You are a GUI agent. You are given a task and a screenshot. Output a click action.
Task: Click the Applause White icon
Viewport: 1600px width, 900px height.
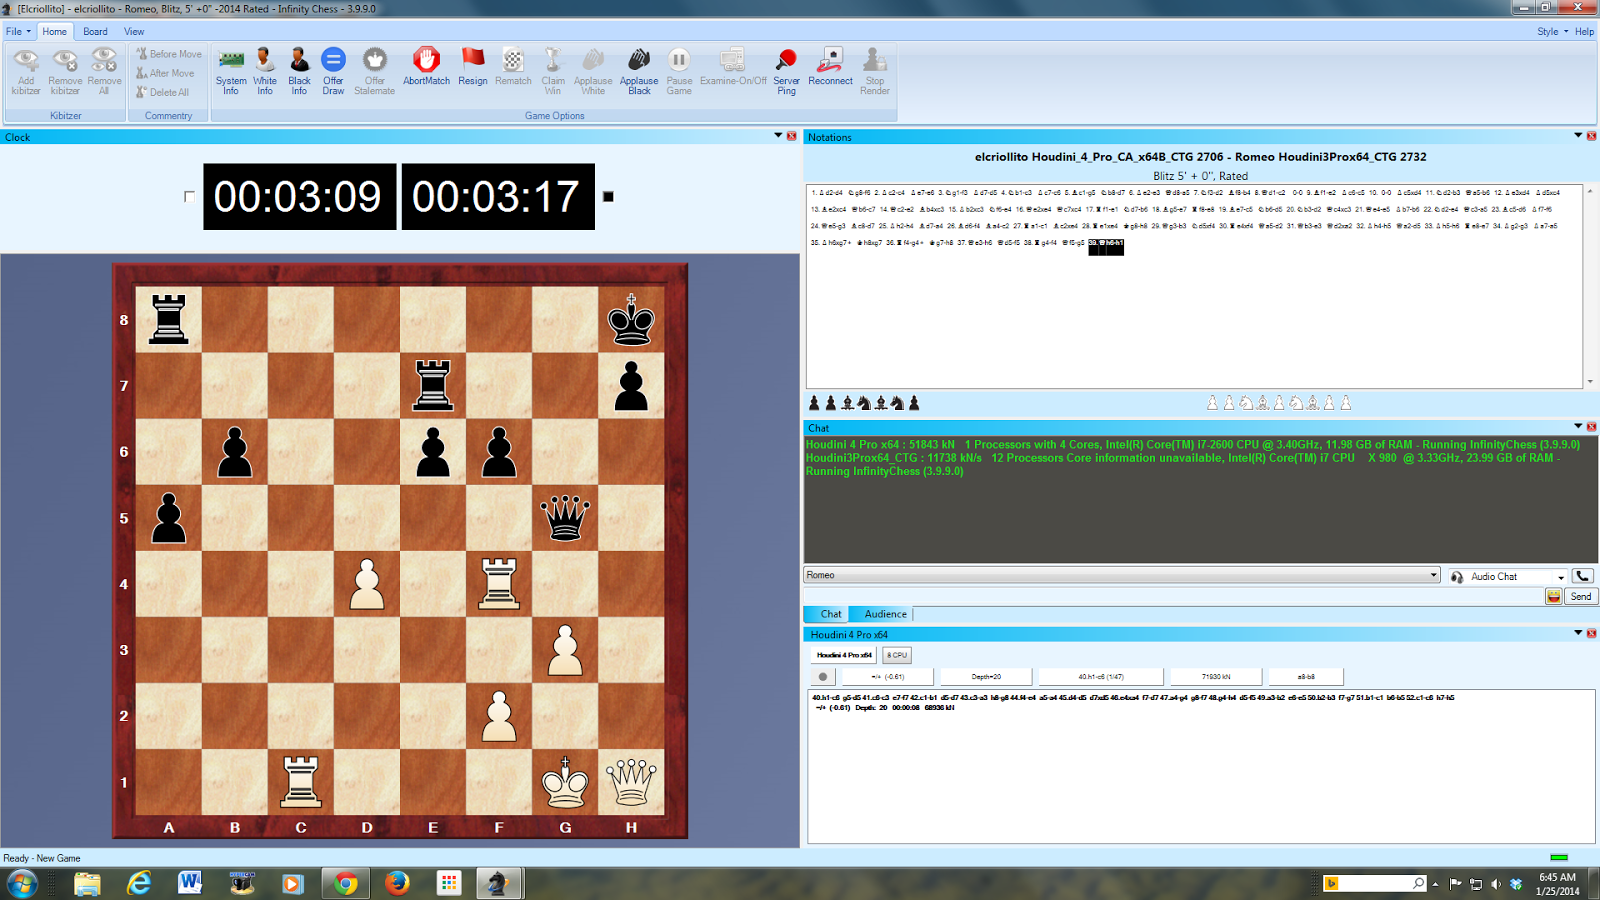point(593,71)
